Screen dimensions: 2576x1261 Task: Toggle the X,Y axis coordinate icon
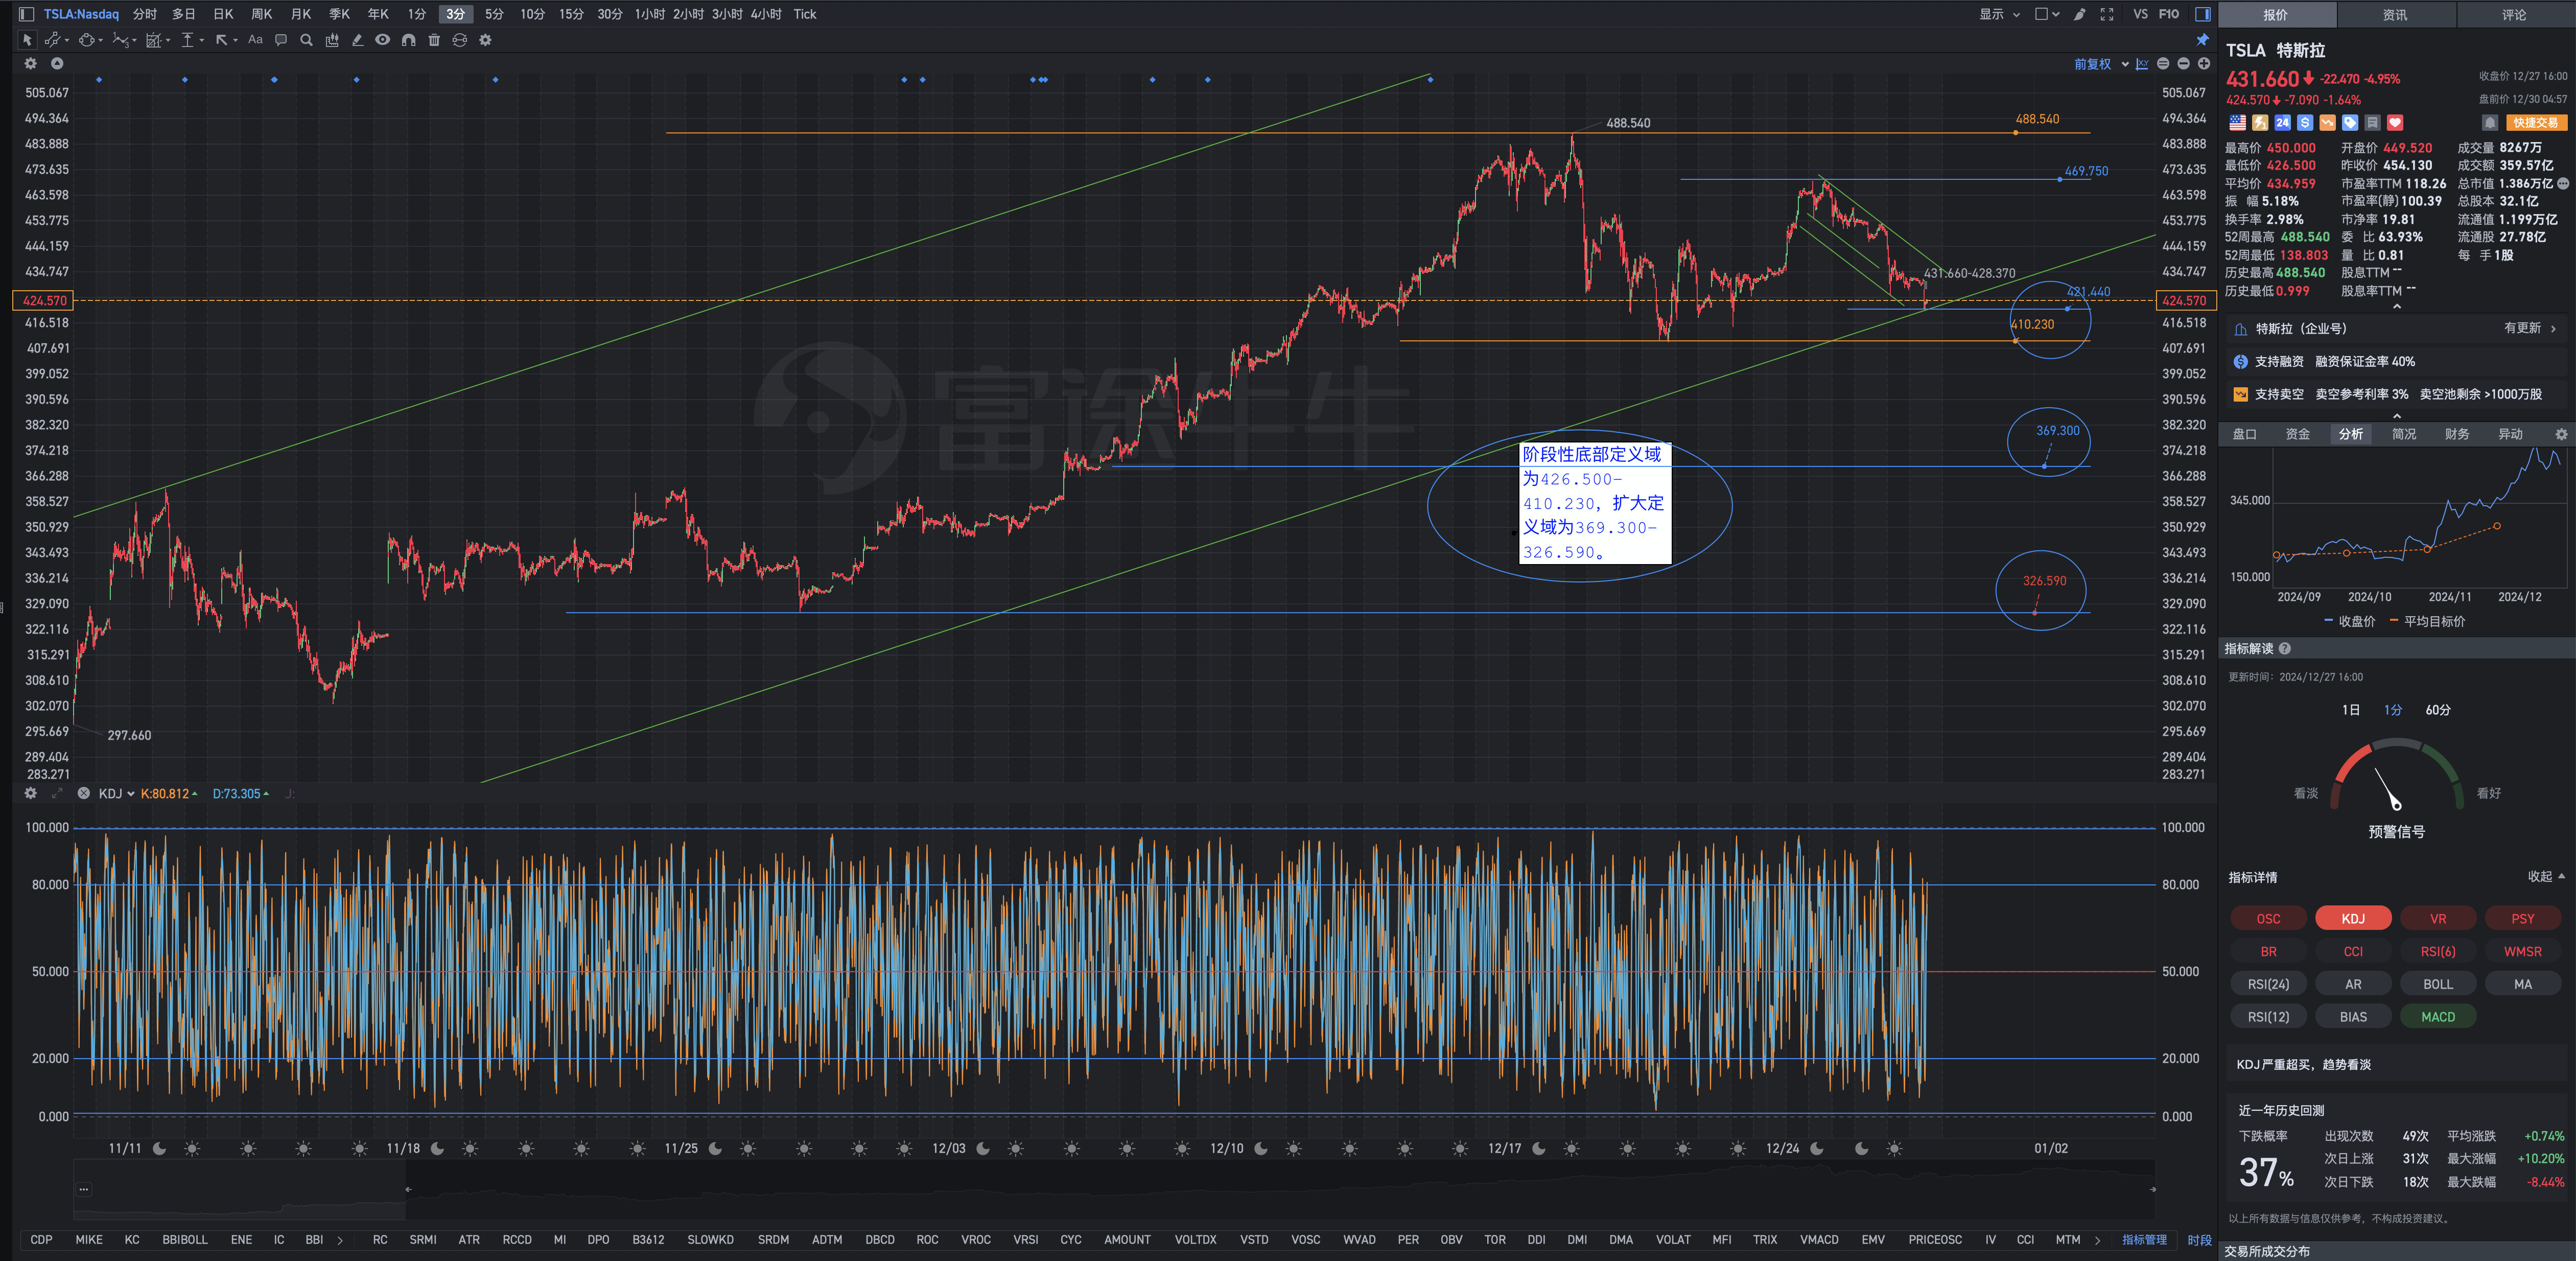[x=2142, y=64]
